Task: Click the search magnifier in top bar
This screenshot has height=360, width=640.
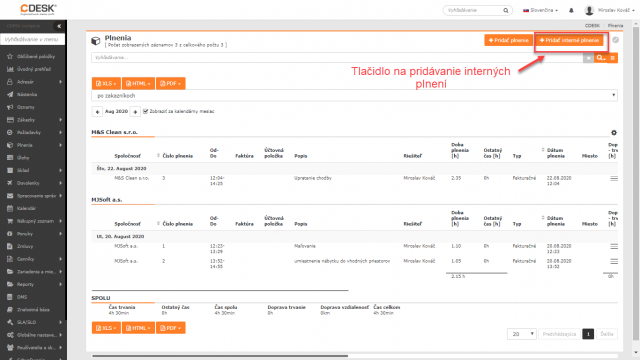Action: pos(506,10)
